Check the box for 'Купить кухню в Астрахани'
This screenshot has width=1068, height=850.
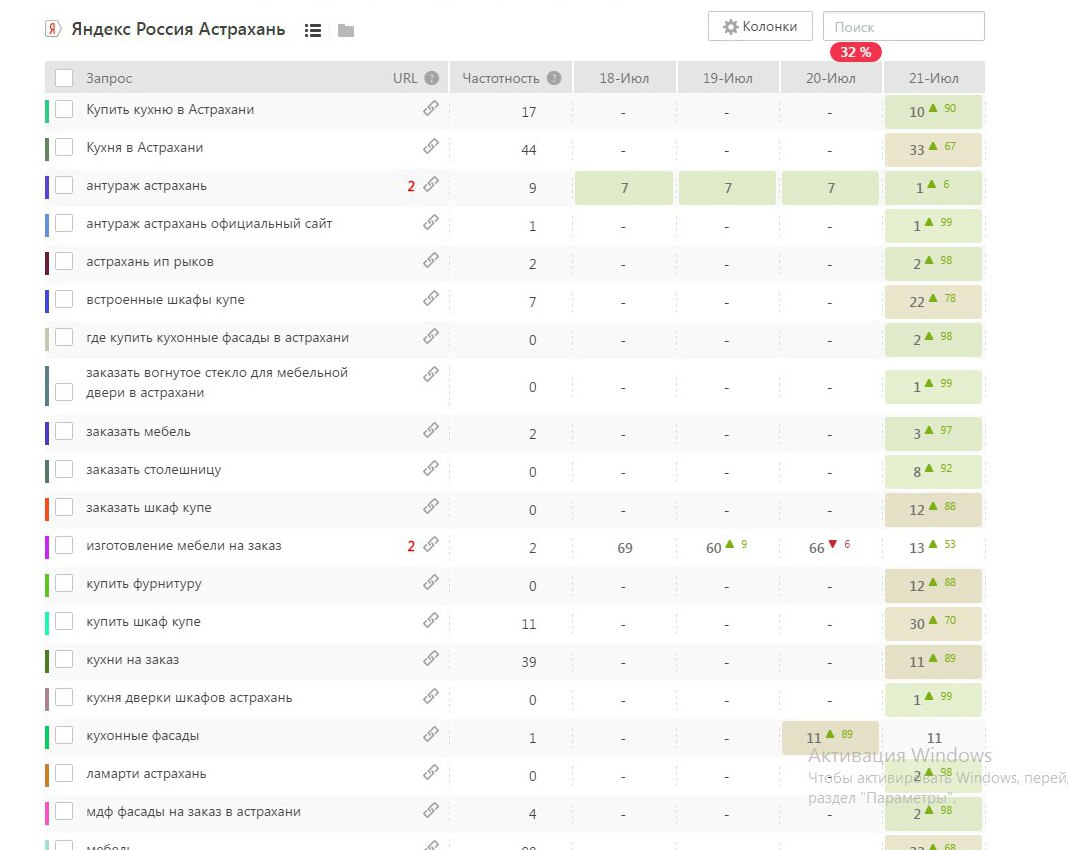pos(64,110)
